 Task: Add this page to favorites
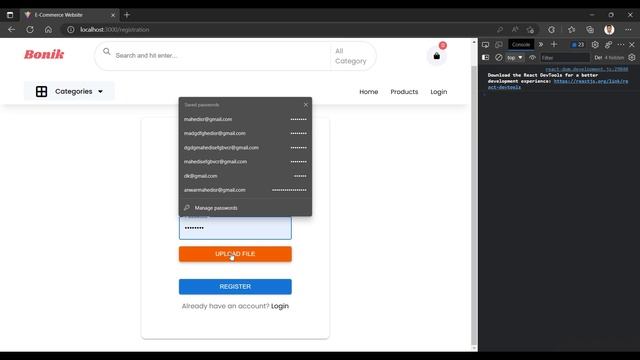[530, 29]
